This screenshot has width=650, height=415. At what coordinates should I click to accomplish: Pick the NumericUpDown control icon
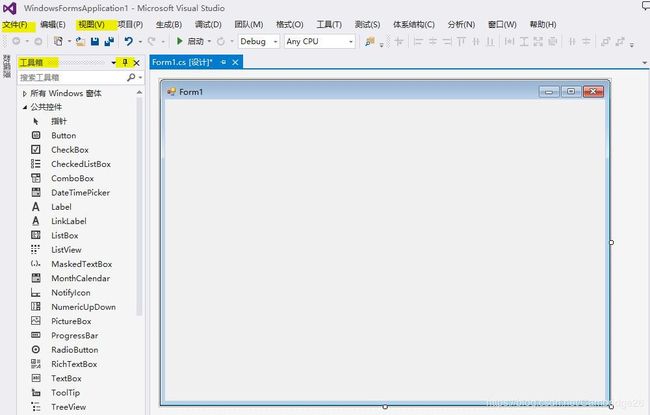[x=36, y=307]
